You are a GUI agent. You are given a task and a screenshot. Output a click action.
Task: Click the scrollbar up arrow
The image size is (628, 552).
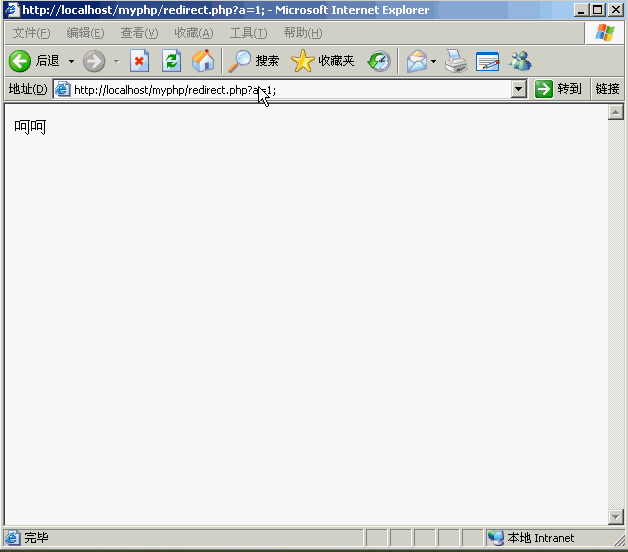(616, 112)
